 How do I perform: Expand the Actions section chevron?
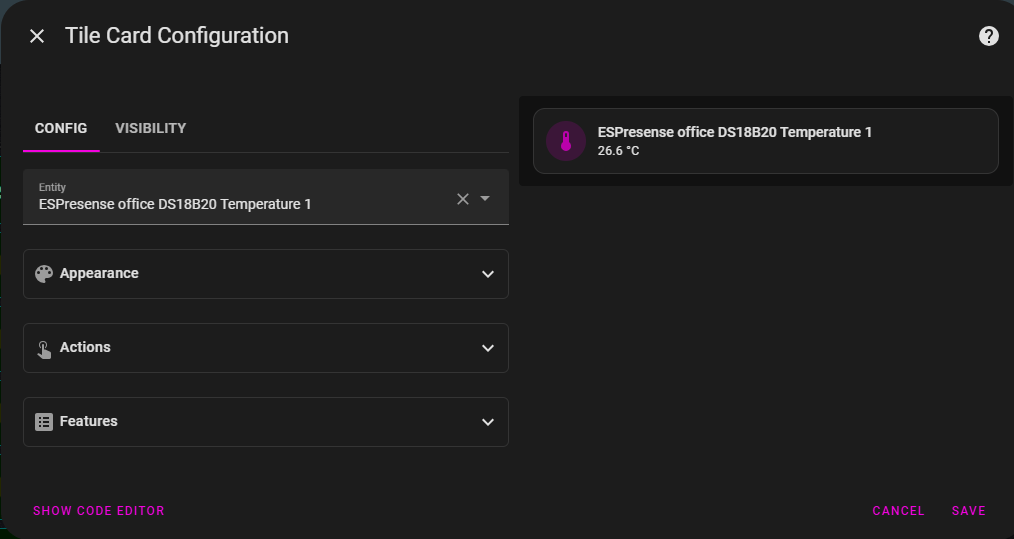tap(488, 348)
